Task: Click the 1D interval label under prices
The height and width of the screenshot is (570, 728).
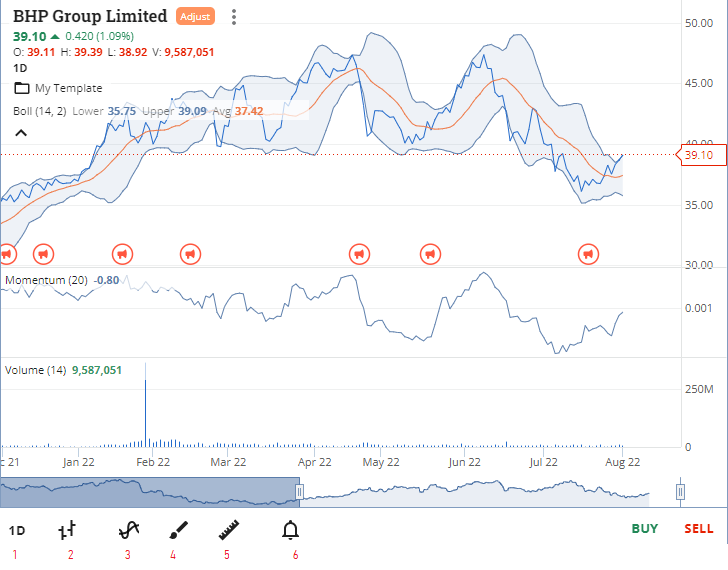Action: (x=20, y=68)
